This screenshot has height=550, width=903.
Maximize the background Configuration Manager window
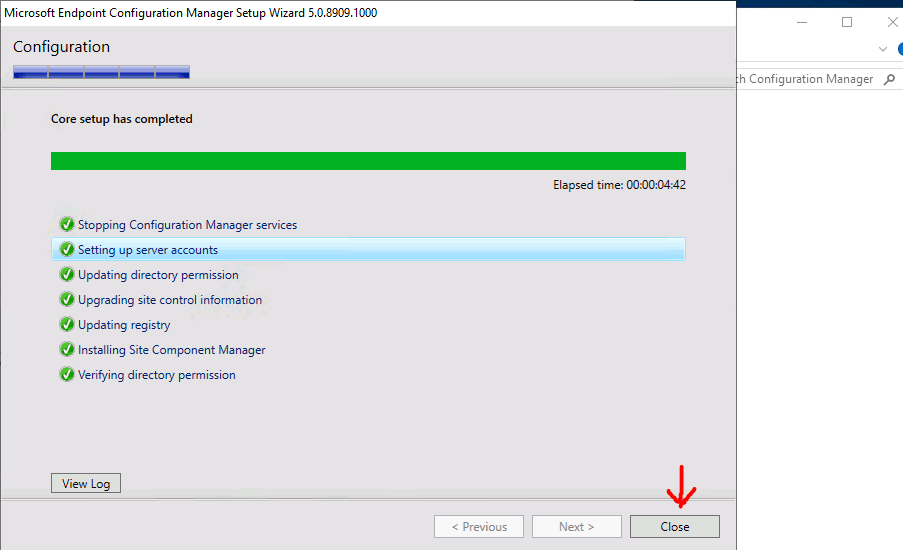pyautogui.click(x=847, y=22)
